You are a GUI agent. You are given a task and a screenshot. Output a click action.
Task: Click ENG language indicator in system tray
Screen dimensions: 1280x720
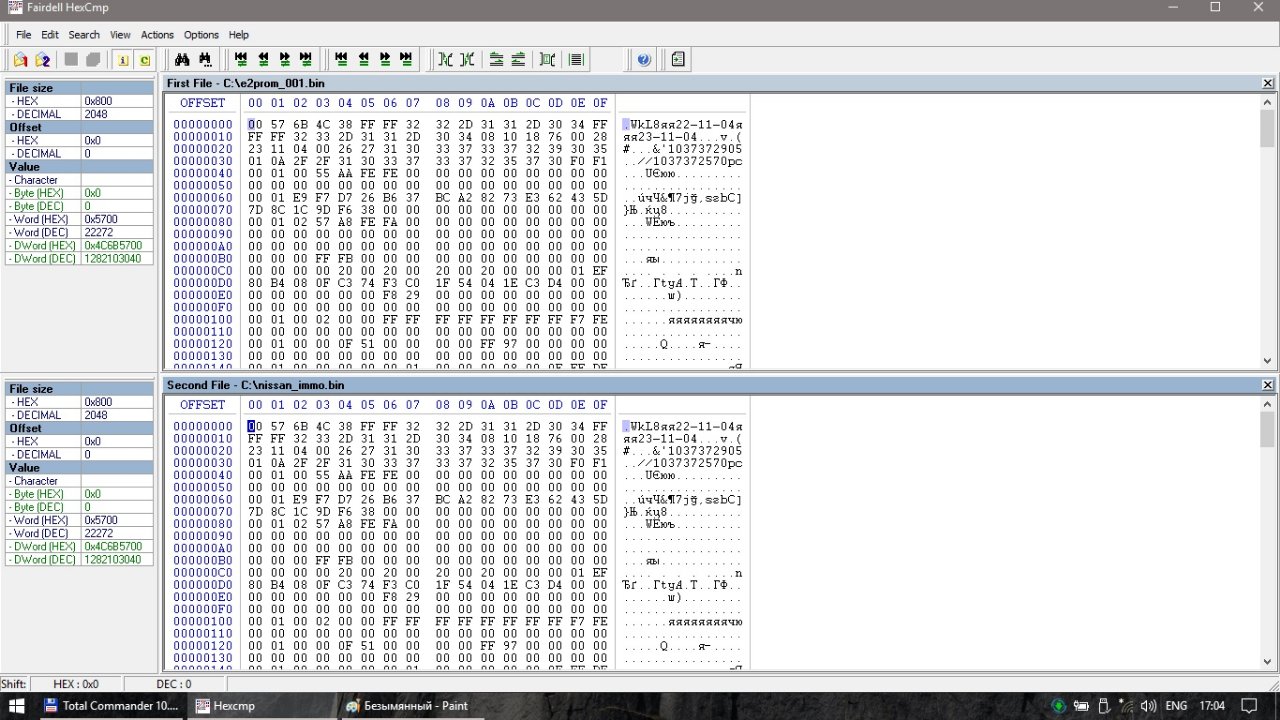[x=1175, y=706]
